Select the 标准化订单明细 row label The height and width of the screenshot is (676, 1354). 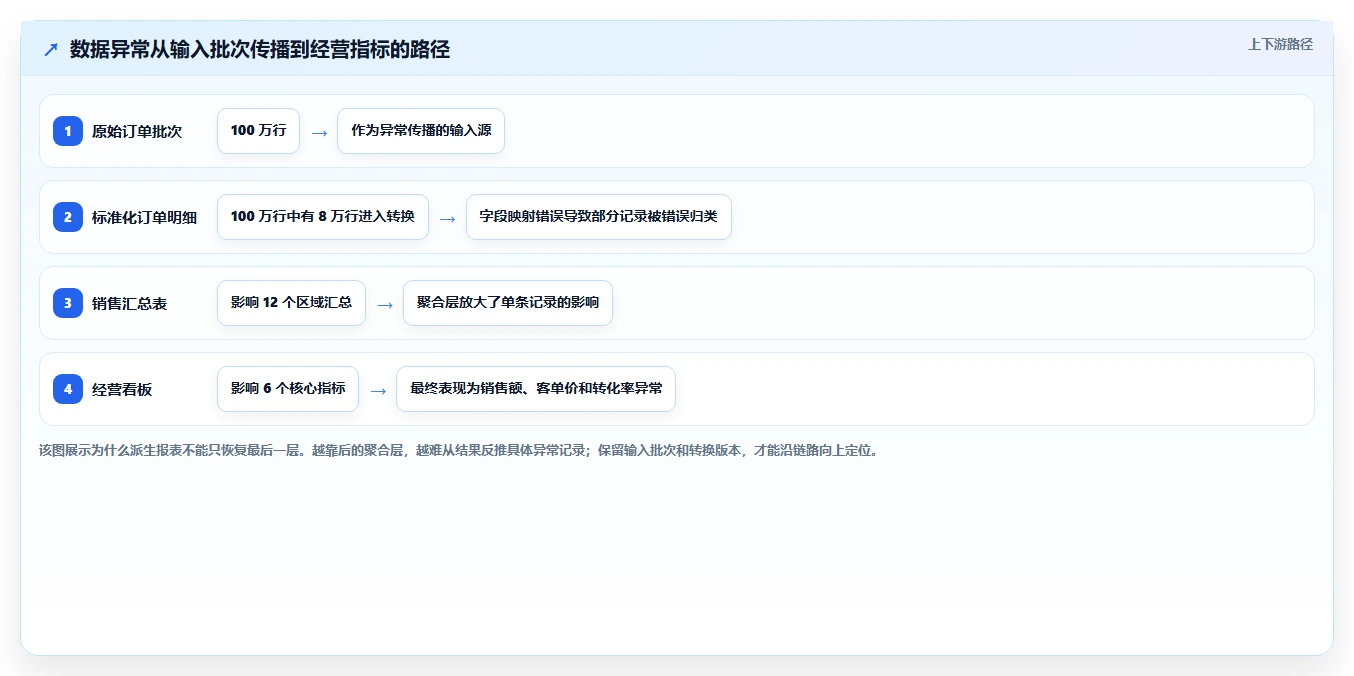click(145, 217)
